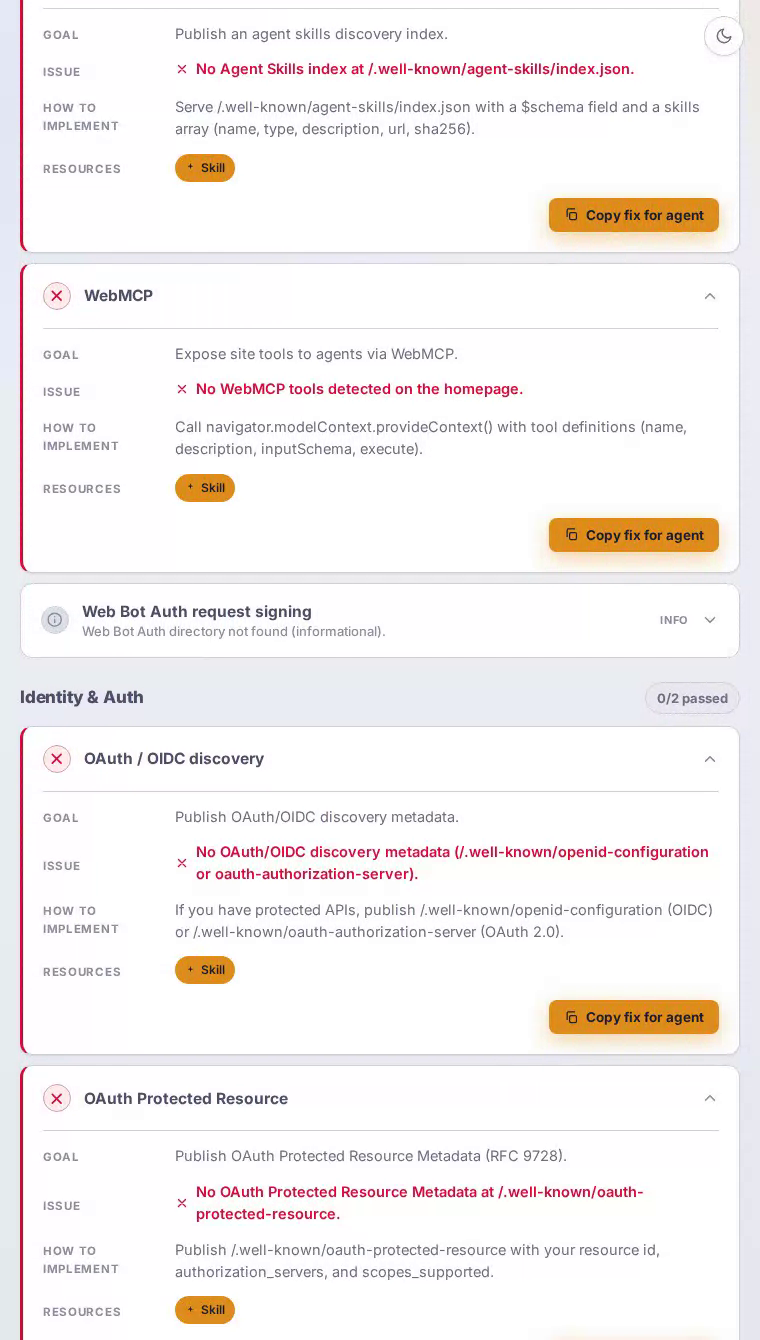Click the WebMCP section title
Image resolution: width=760 pixels, height=1340 pixels.
point(118,296)
